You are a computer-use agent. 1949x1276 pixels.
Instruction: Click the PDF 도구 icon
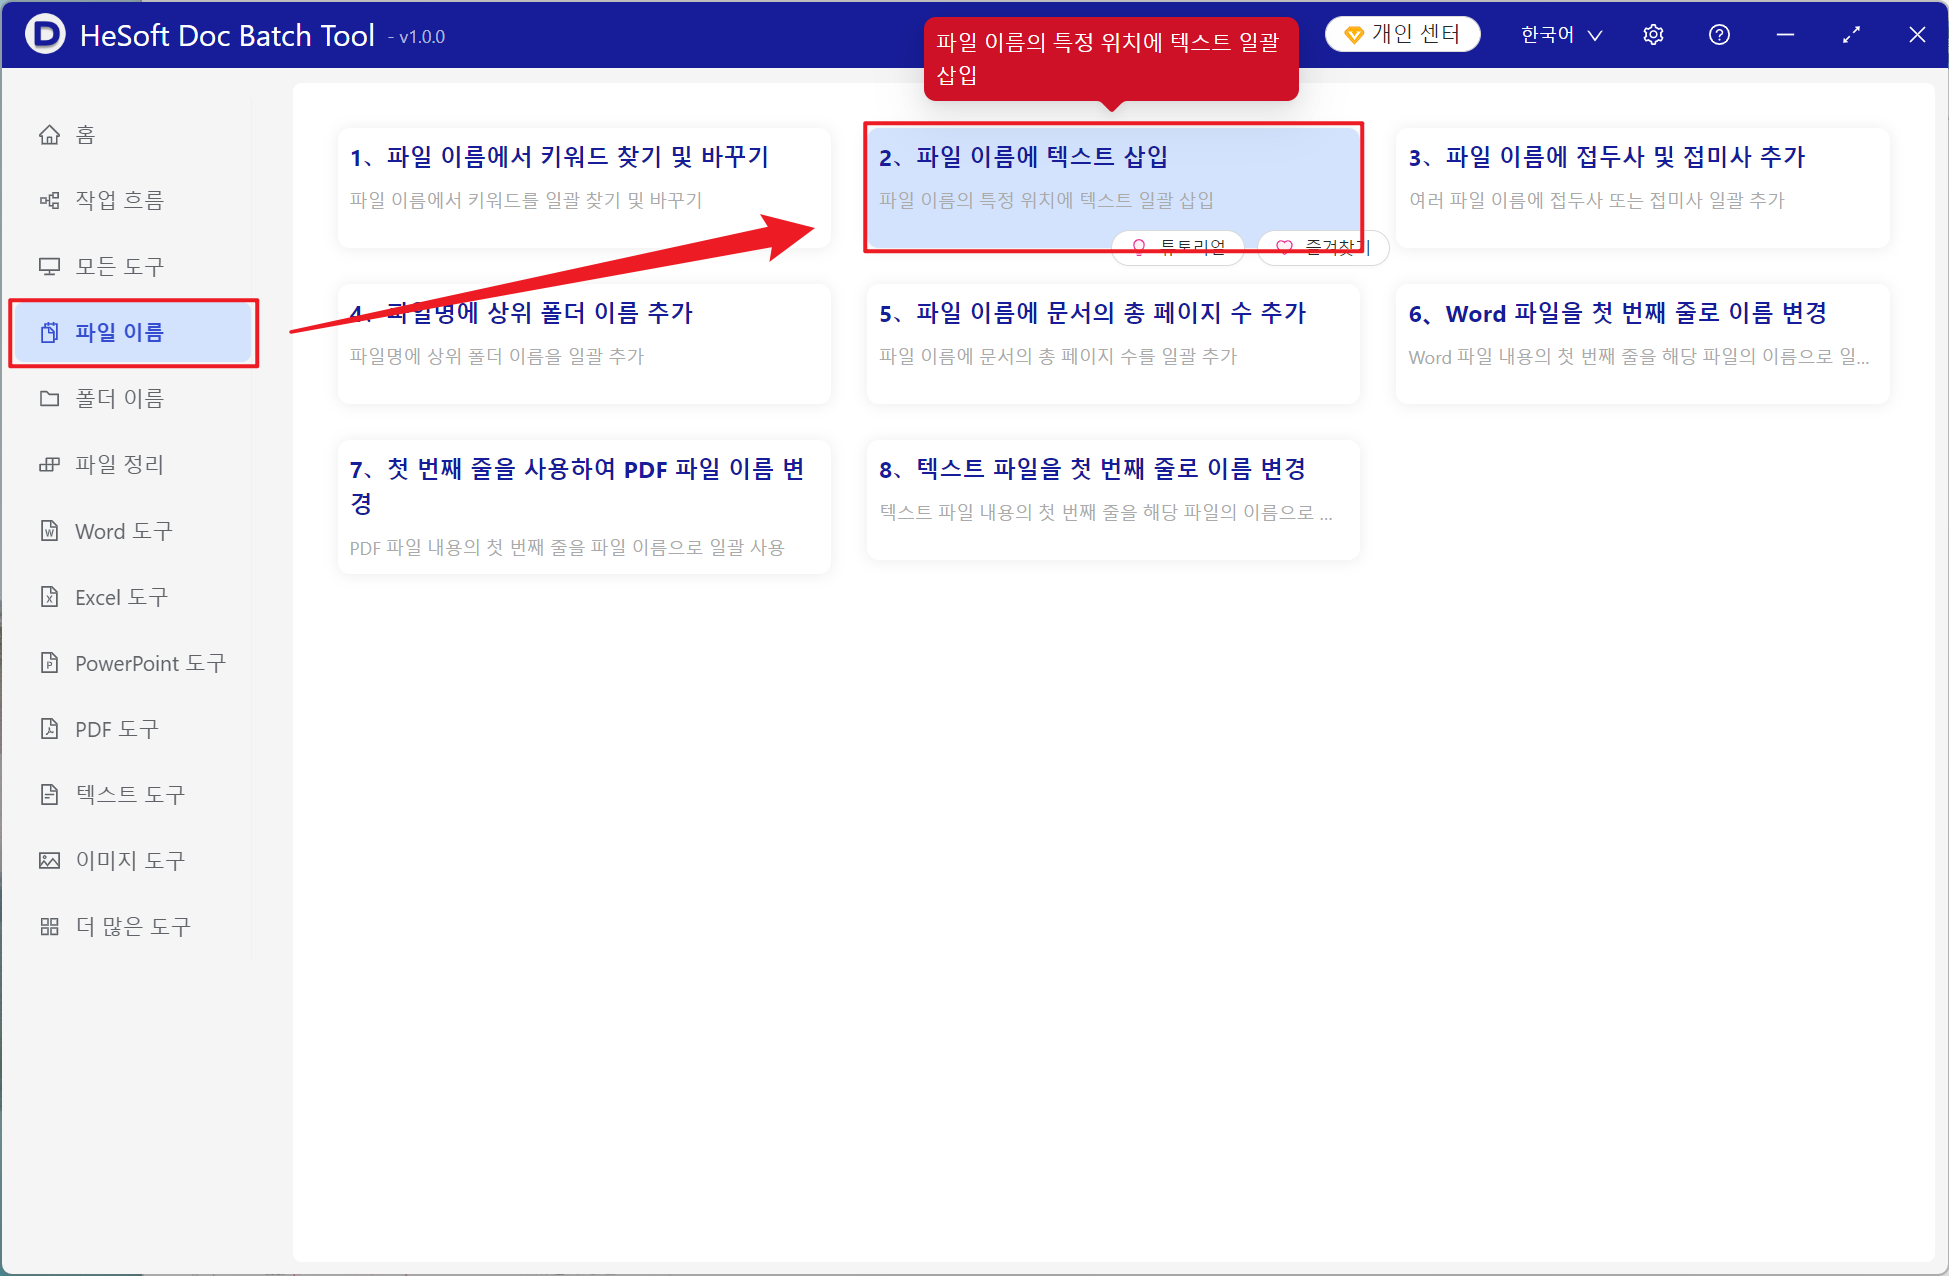click(49, 728)
